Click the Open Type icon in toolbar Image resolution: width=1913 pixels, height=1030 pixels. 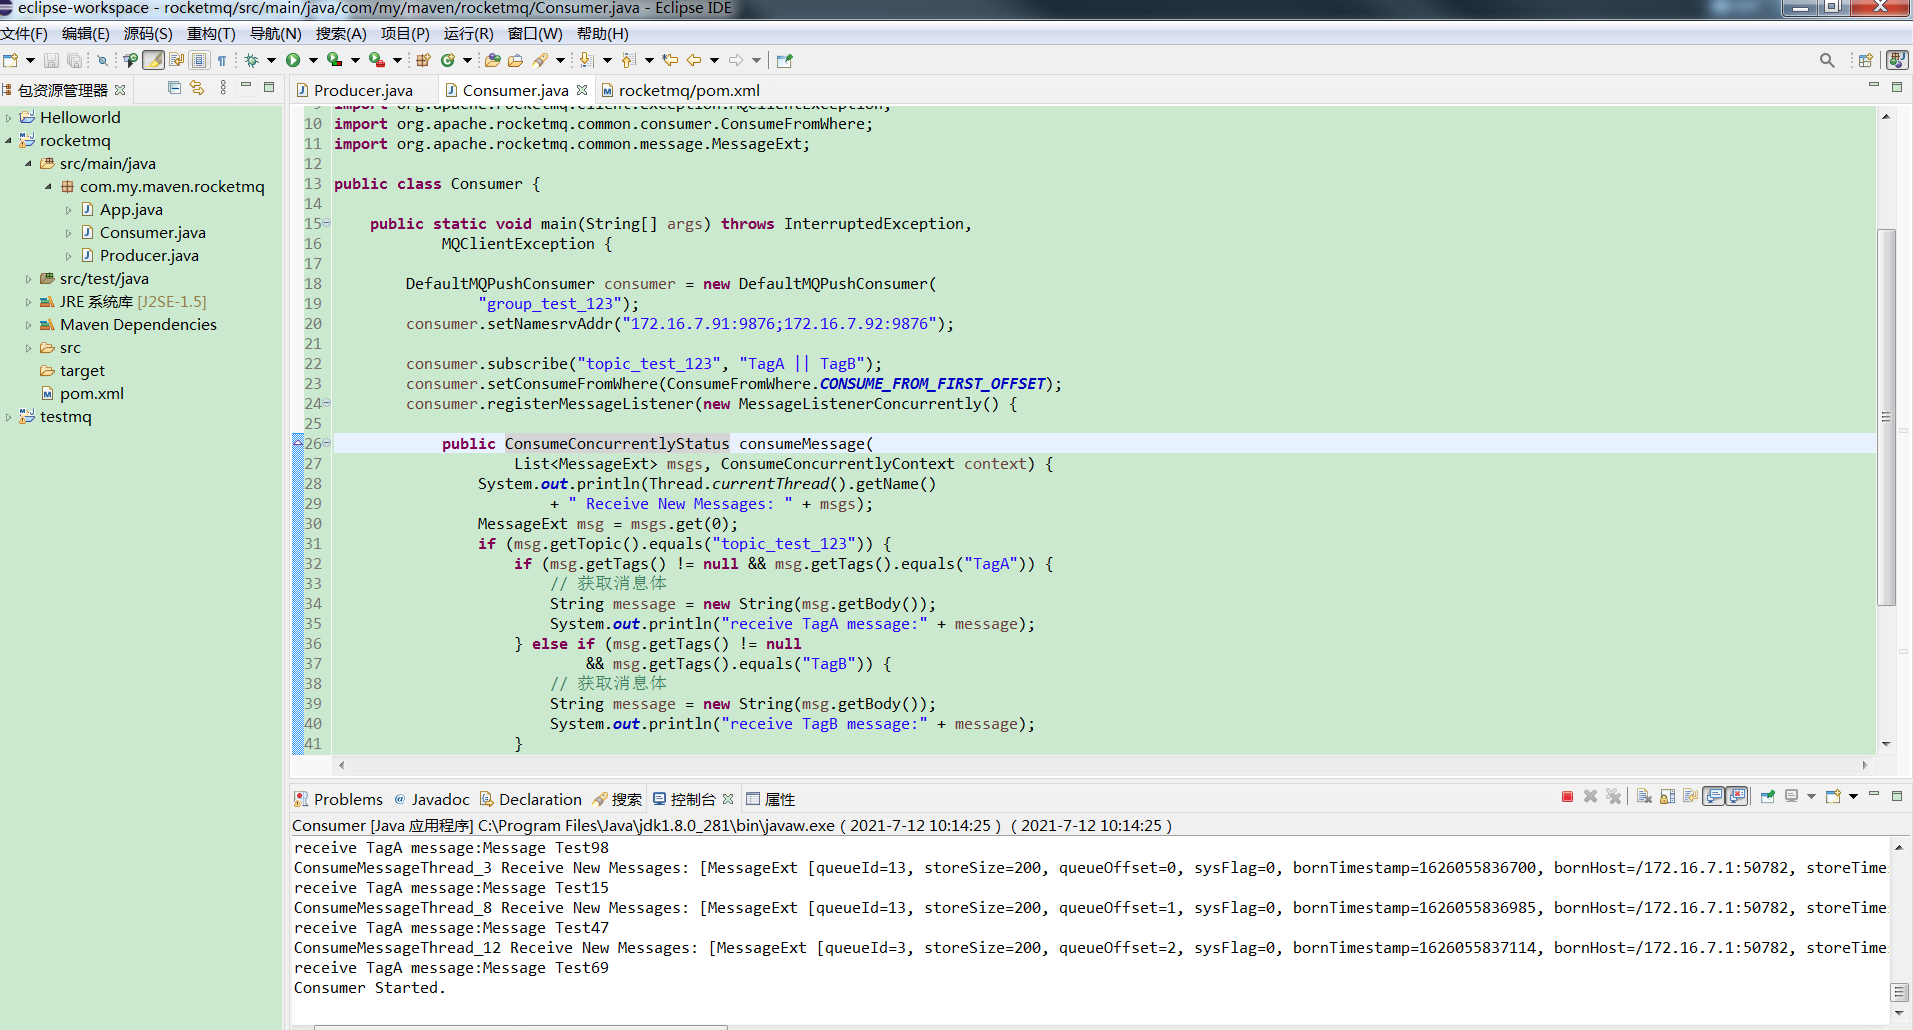click(492, 60)
